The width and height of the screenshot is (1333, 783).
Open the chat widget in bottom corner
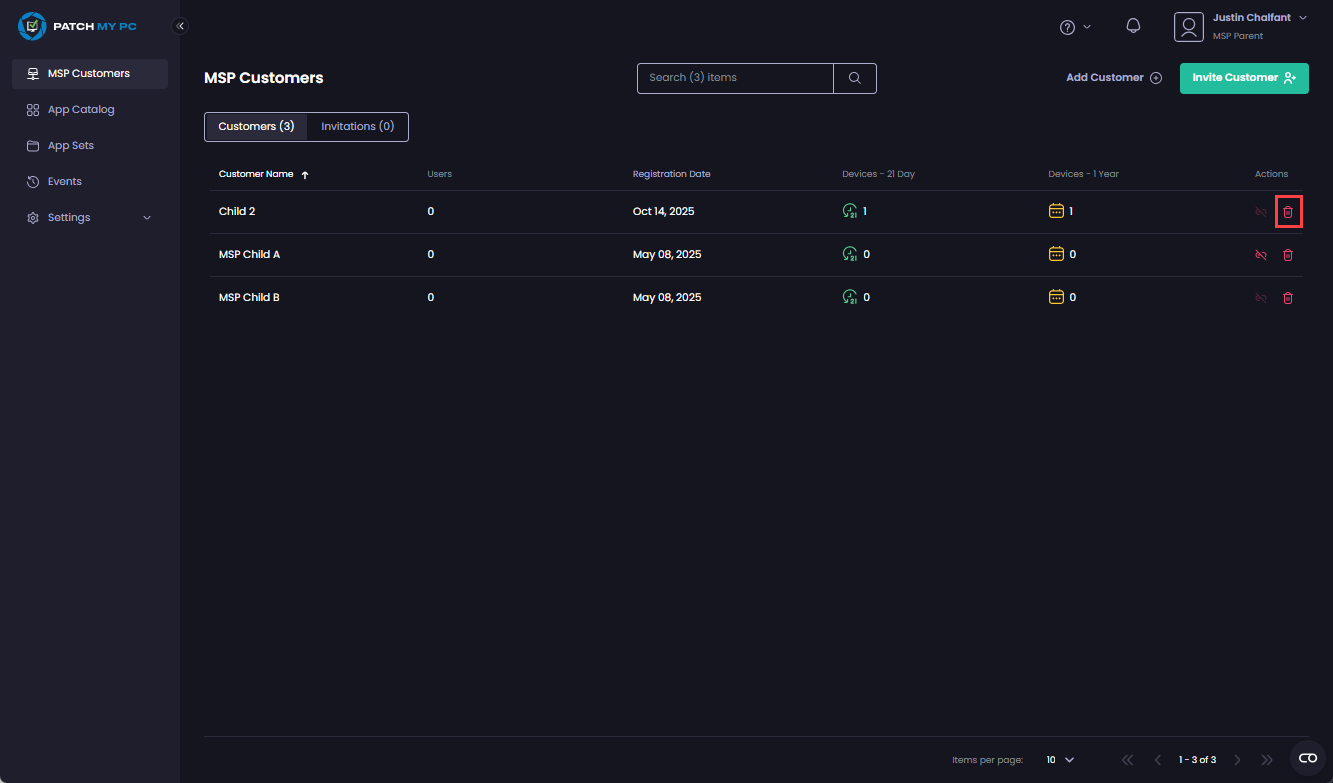1307,758
